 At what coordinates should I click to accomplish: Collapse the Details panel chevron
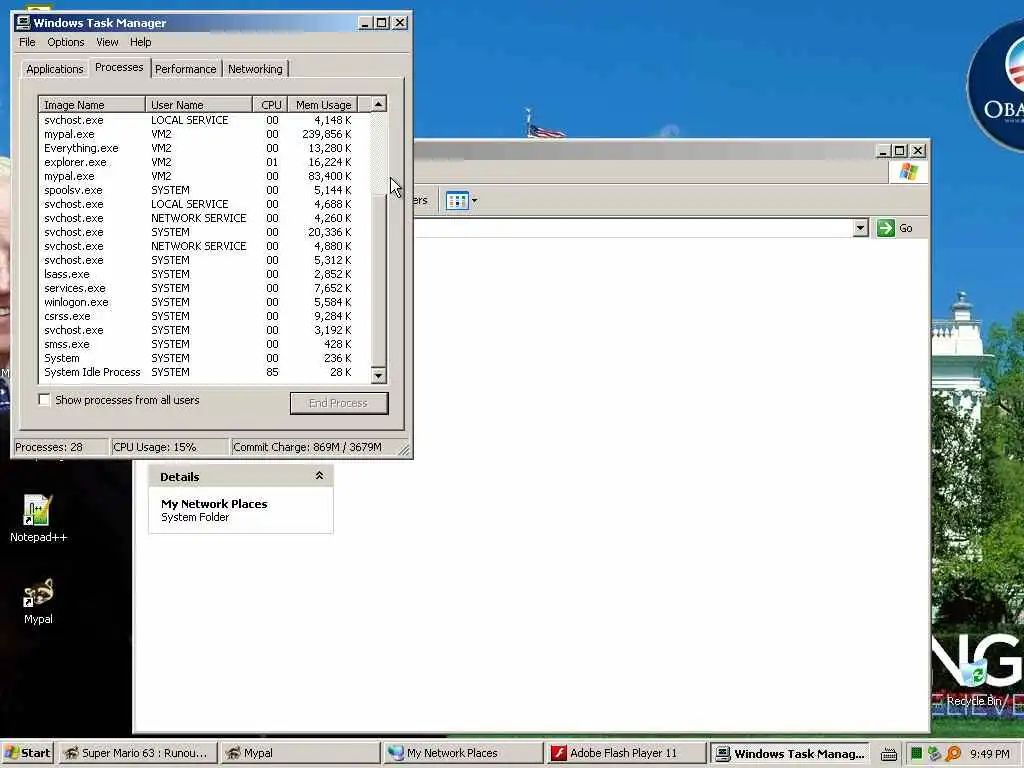pos(319,475)
